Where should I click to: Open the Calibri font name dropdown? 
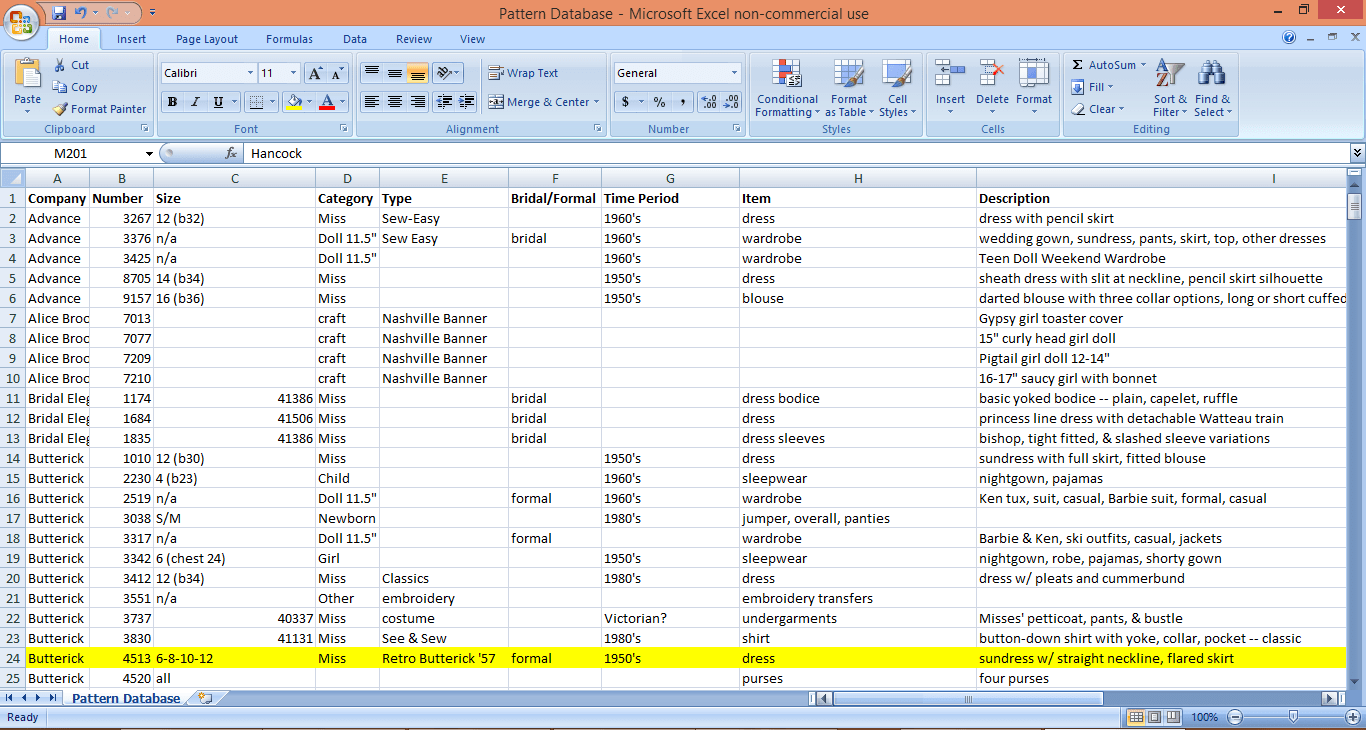(x=250, y=73)
